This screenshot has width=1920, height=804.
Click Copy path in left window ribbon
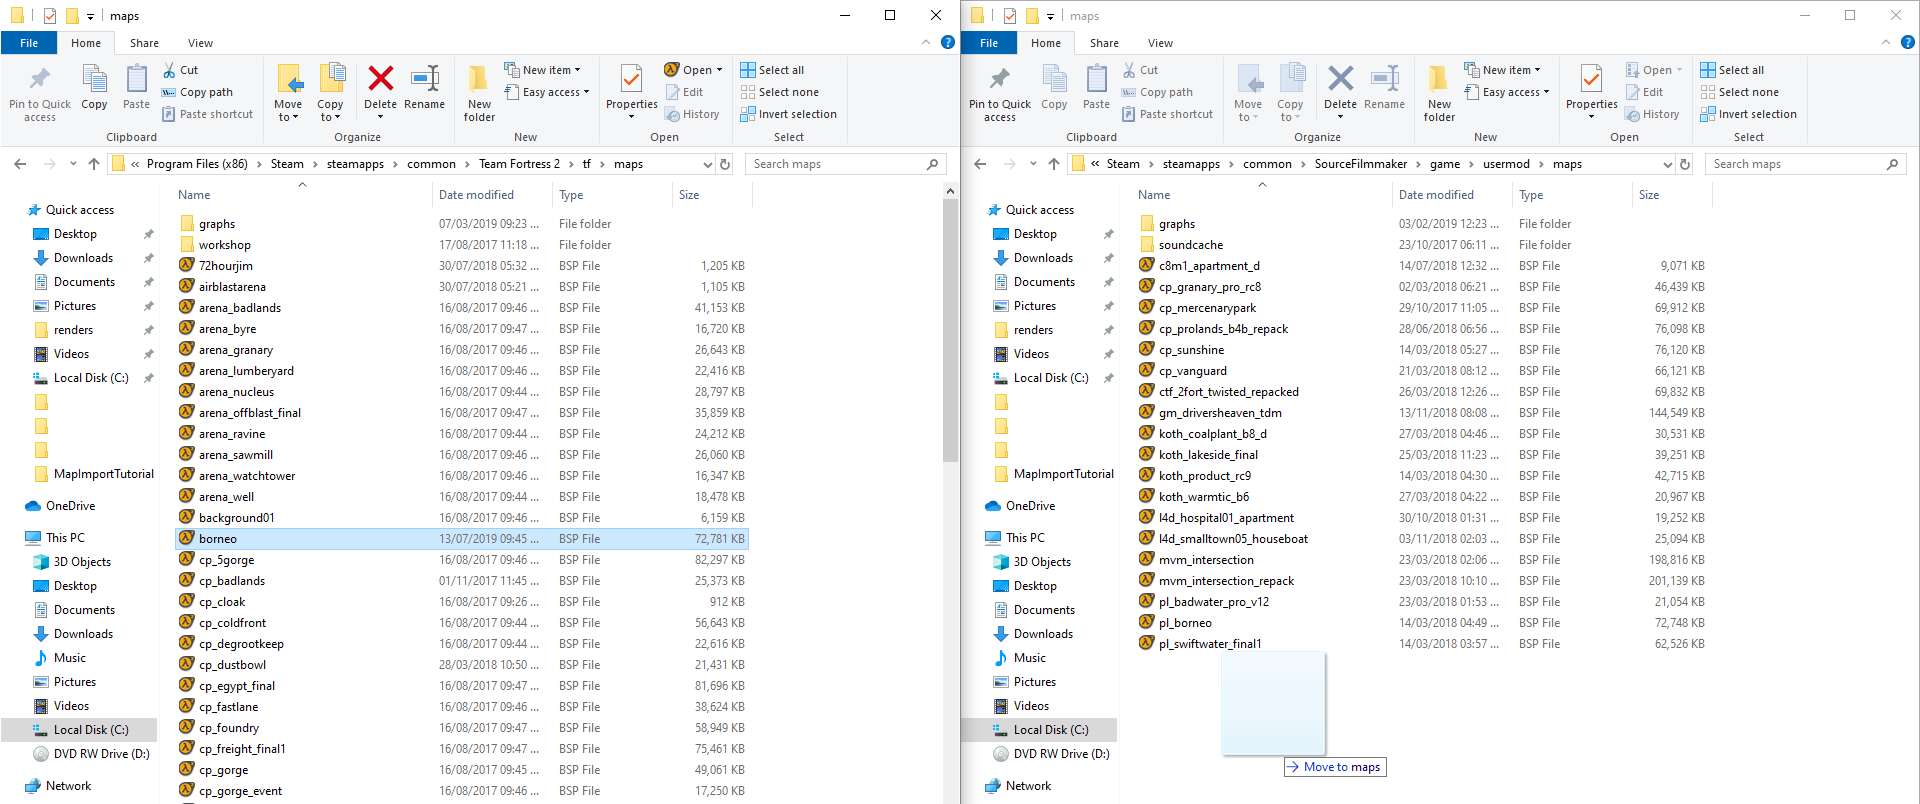click(x=197, y=92)
